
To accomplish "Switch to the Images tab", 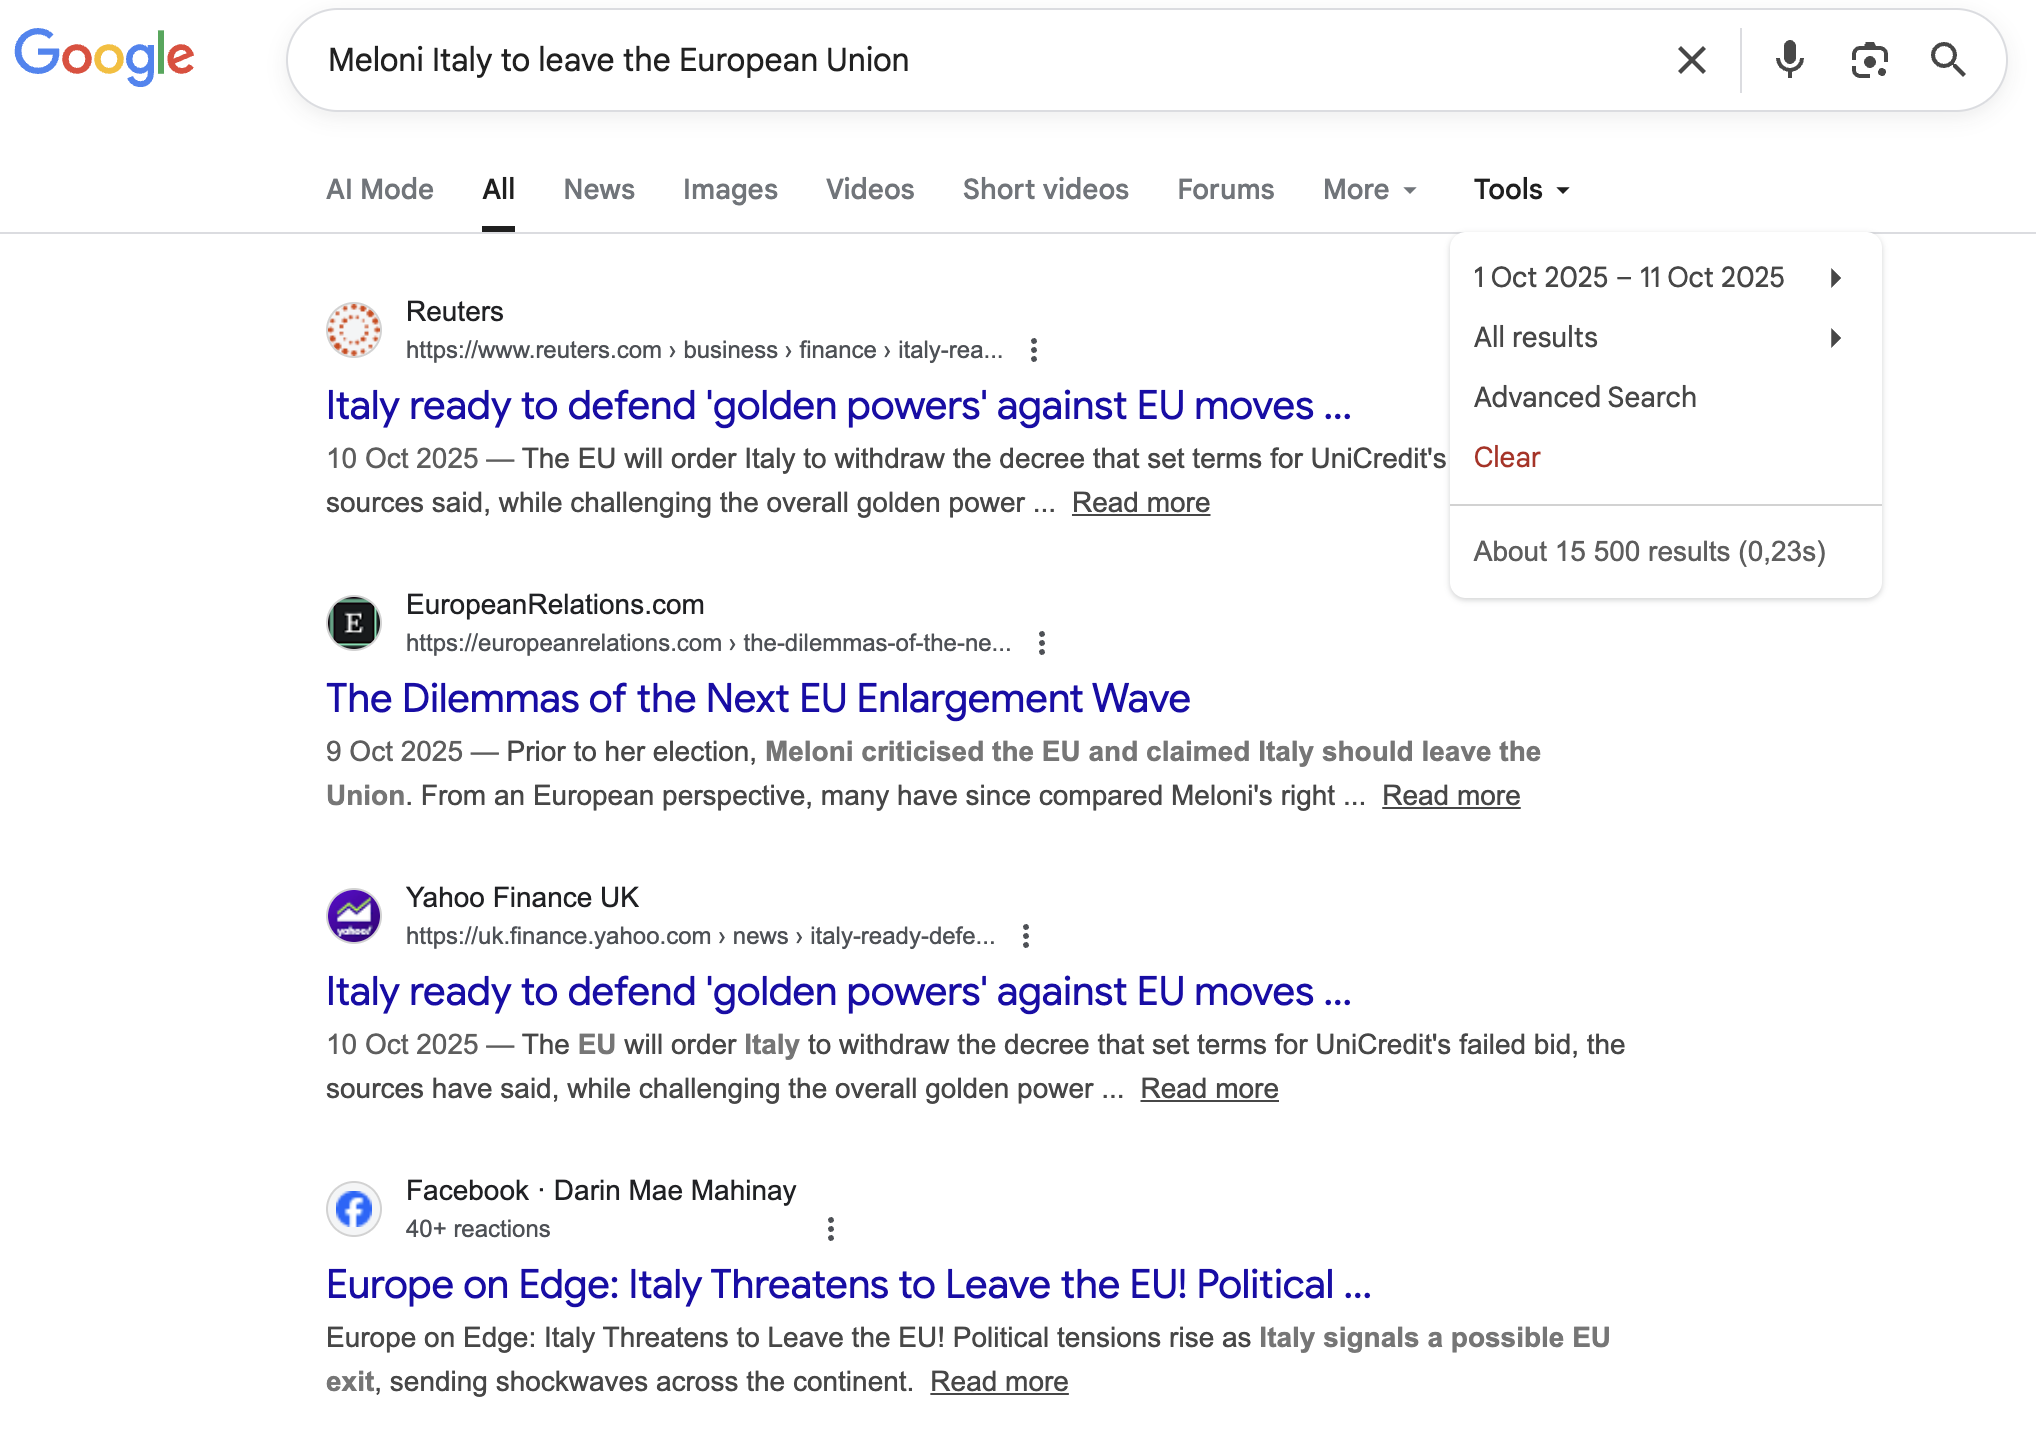I will point(730,189).
